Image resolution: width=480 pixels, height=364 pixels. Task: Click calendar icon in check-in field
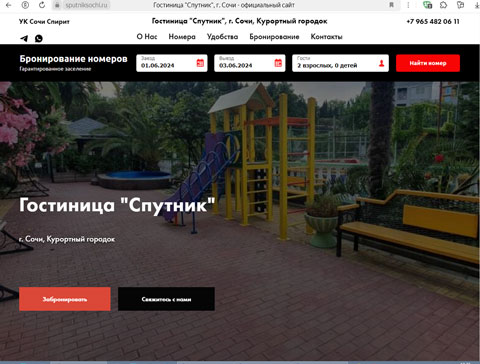200,63
